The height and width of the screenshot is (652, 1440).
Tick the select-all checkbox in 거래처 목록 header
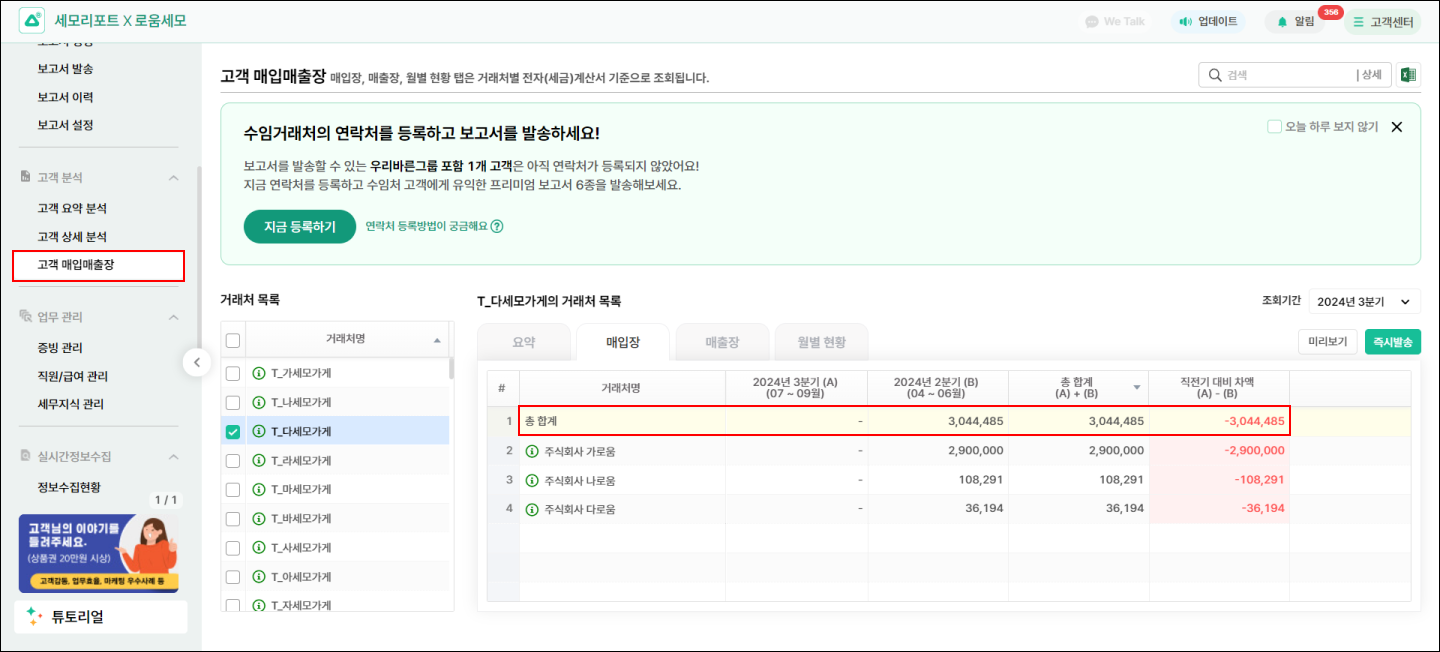(x=233, y=340)
